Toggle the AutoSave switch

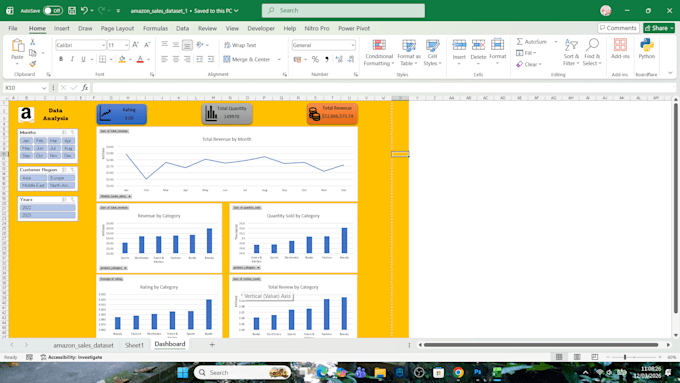pos(53,10)
